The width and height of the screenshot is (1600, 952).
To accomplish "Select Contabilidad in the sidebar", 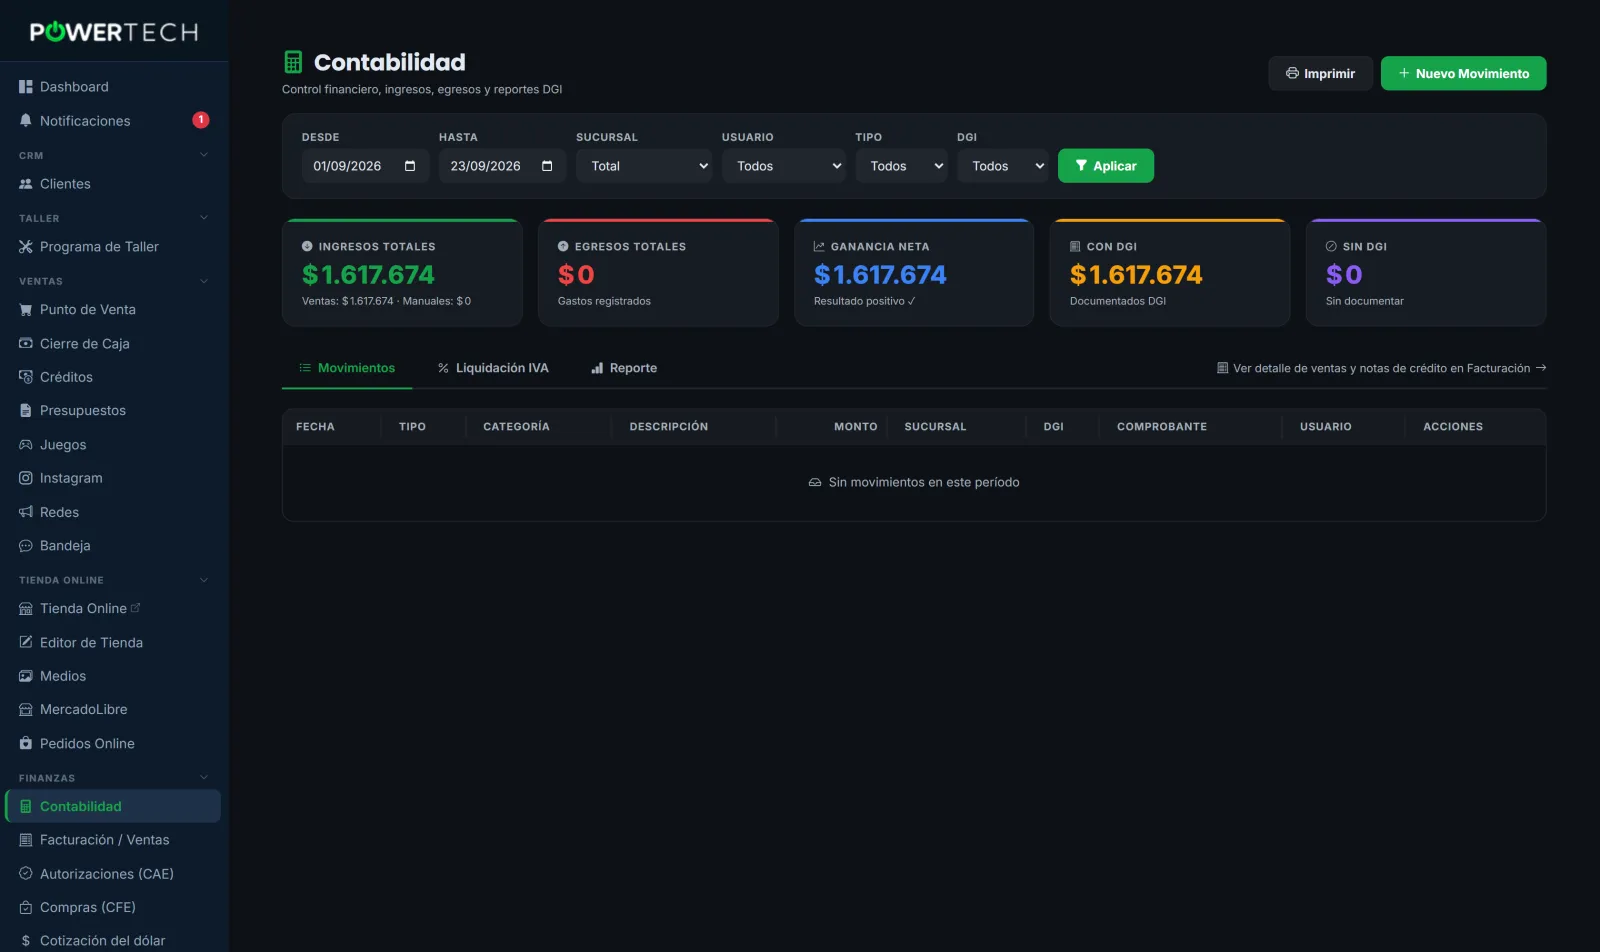I will [112, 806].
